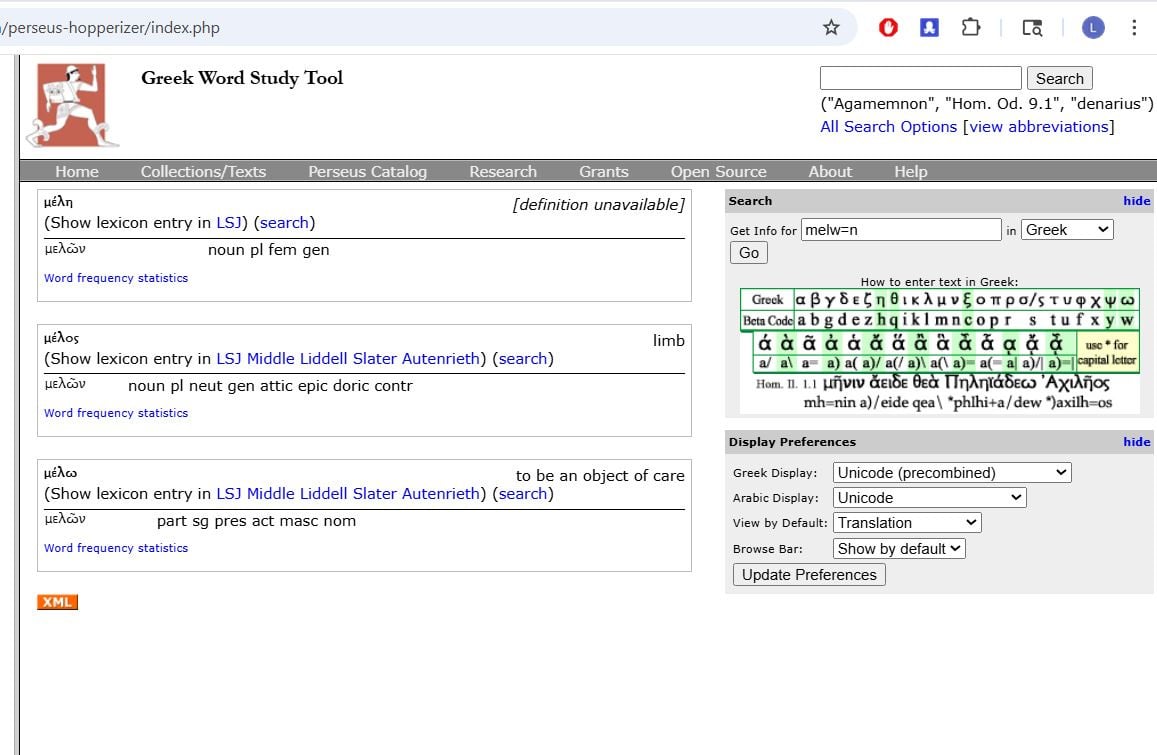Open the About menu

830,171
